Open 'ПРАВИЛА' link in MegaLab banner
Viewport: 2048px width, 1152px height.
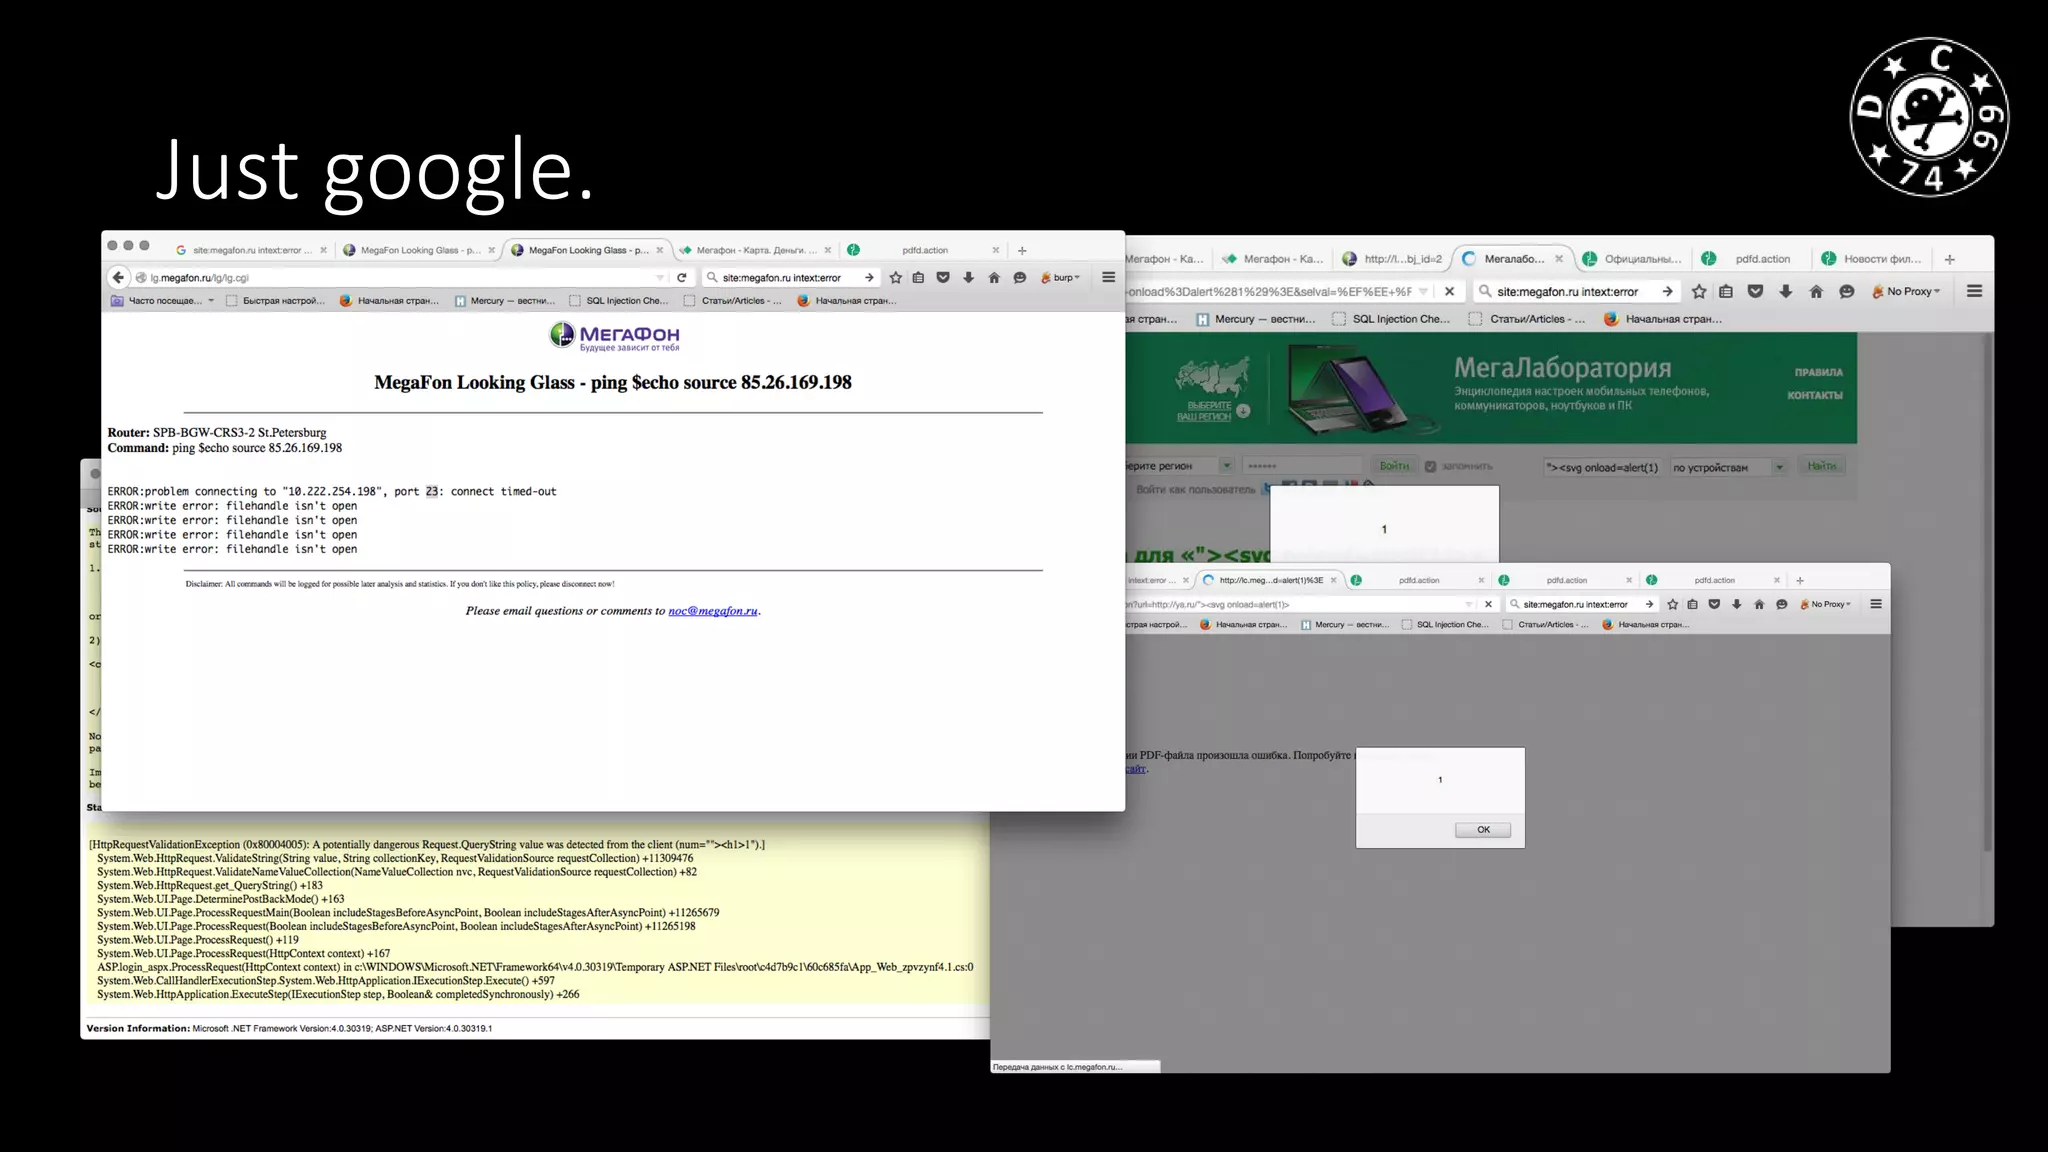1818,372
